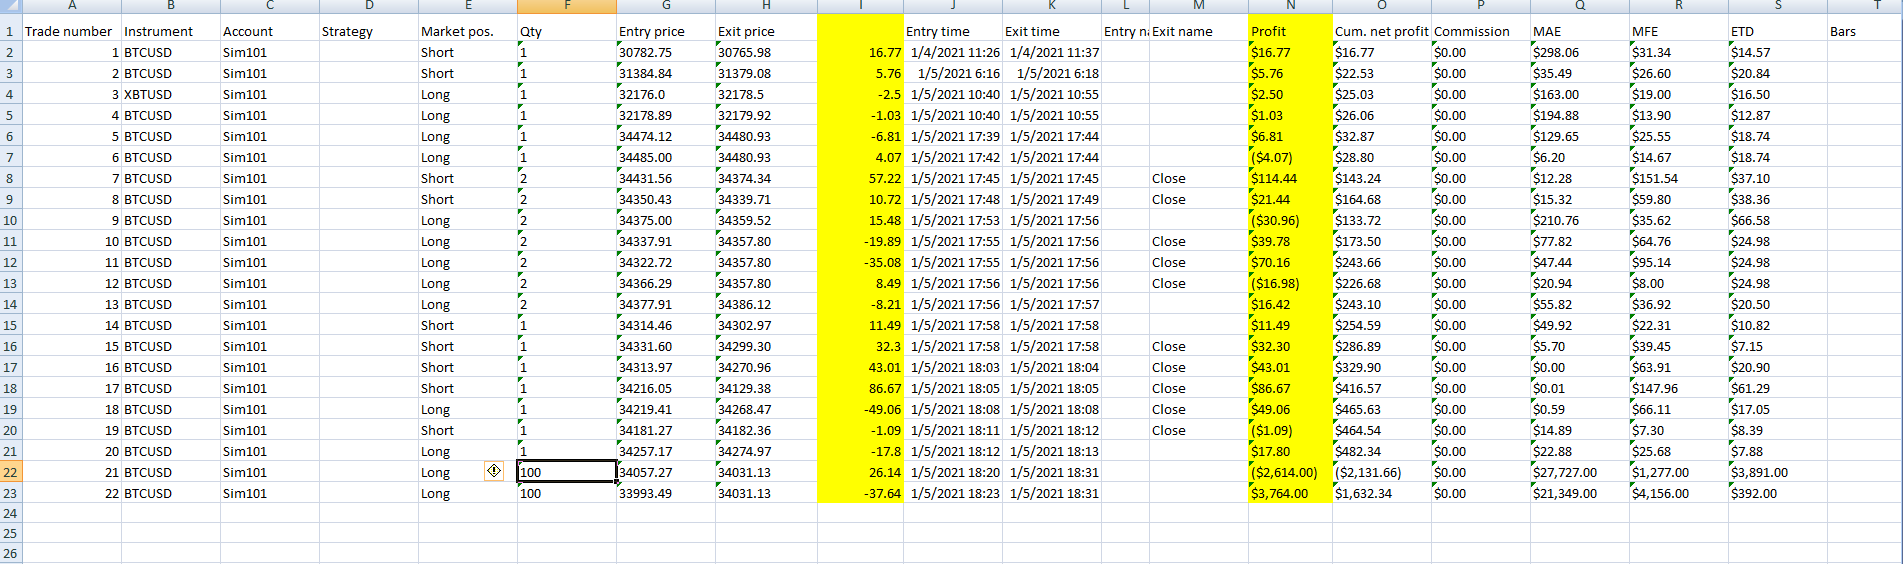
Task: Click the 'Strategy' header cell
Action: (368, 31)
